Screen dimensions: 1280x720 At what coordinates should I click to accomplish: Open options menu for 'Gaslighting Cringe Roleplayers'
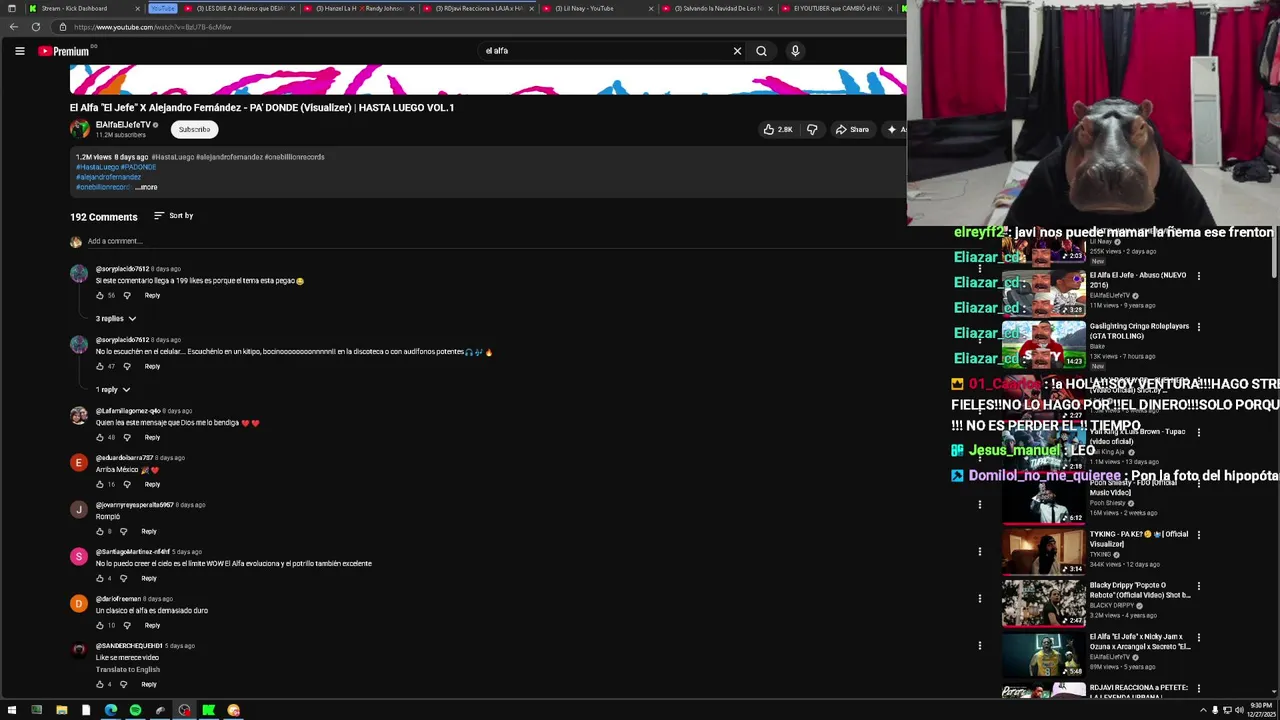click(1198, 327)
